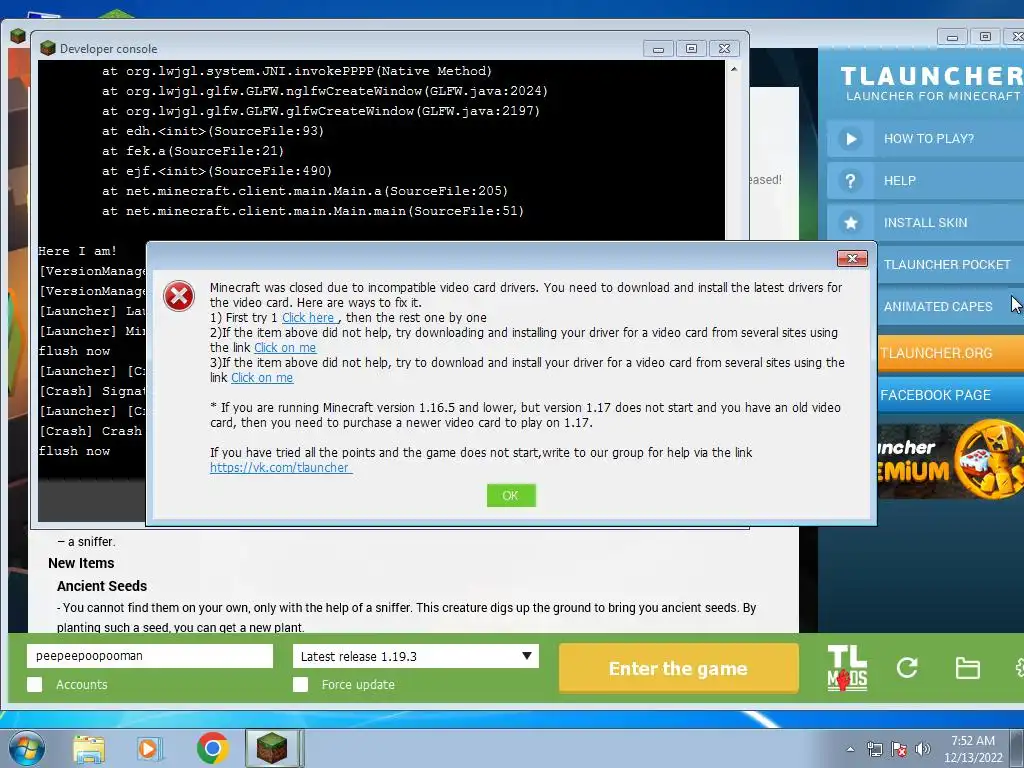Visit TLAUNCHER.ORG orange button
Screen dimensions: 1024x768
coord(950,353)
